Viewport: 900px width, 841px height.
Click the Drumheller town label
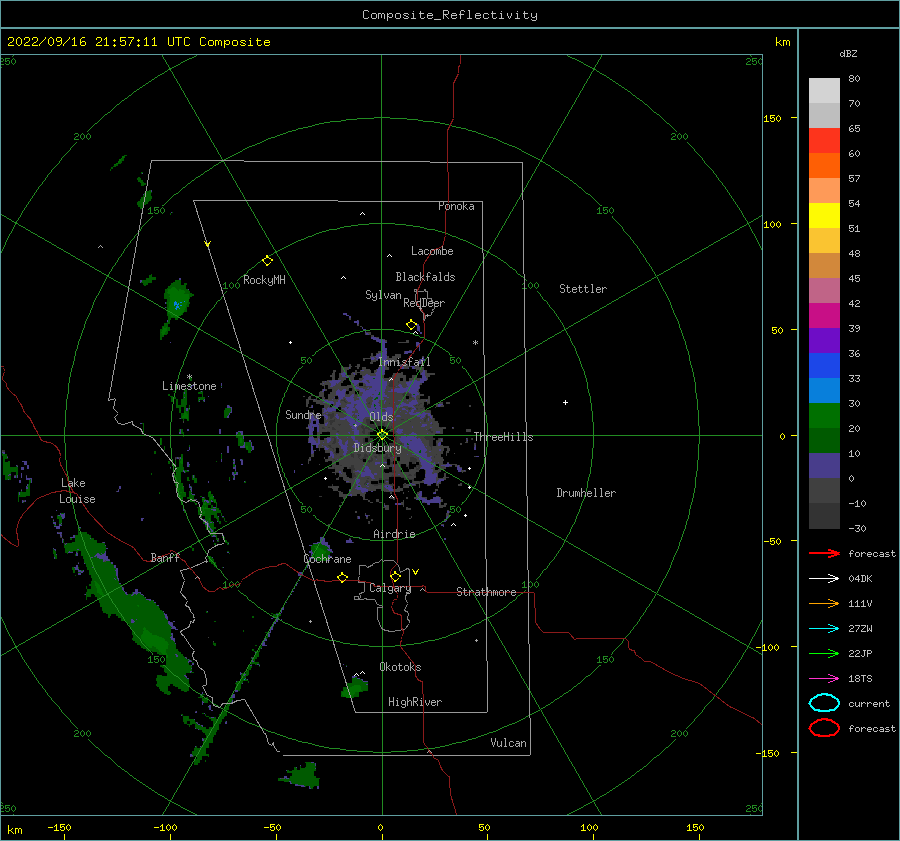[x=585, y=493]
